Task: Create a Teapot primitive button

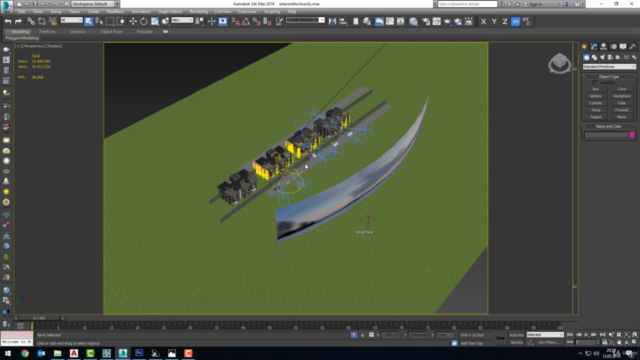Action: pyautogui.click(x=596, y=117)
